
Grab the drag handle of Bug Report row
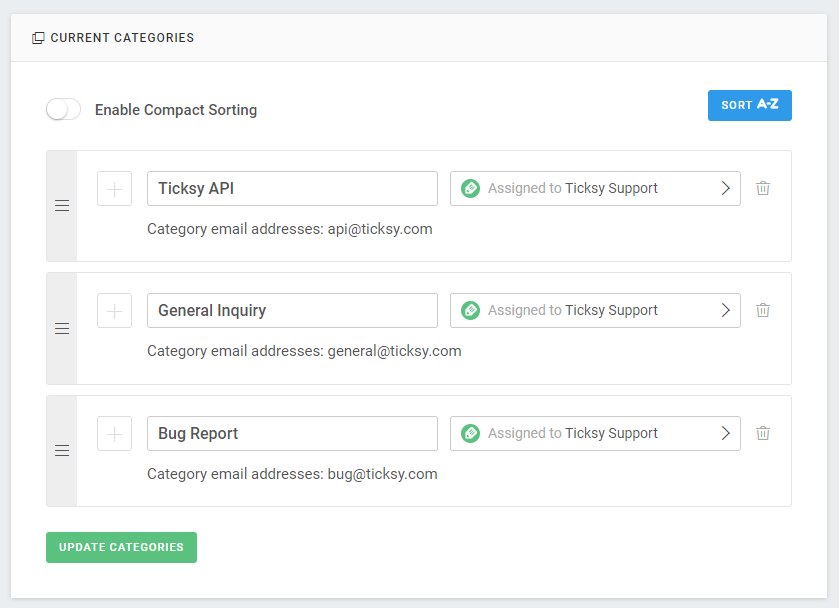tap(62, 451)
